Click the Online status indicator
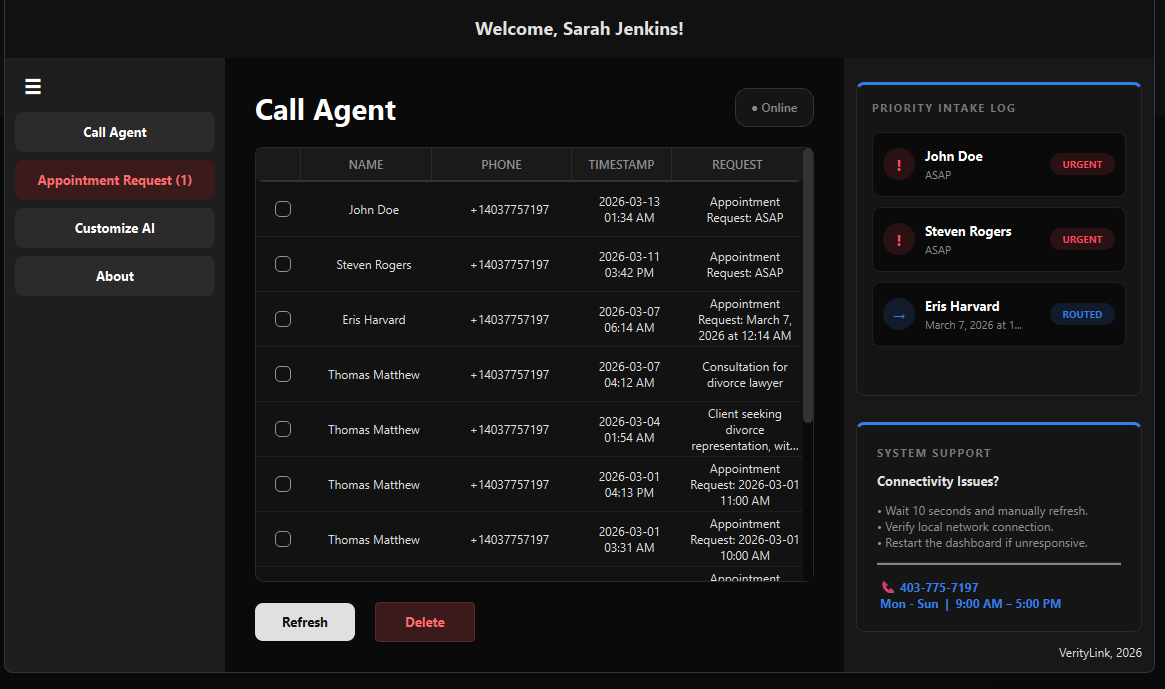 point(774,107)
